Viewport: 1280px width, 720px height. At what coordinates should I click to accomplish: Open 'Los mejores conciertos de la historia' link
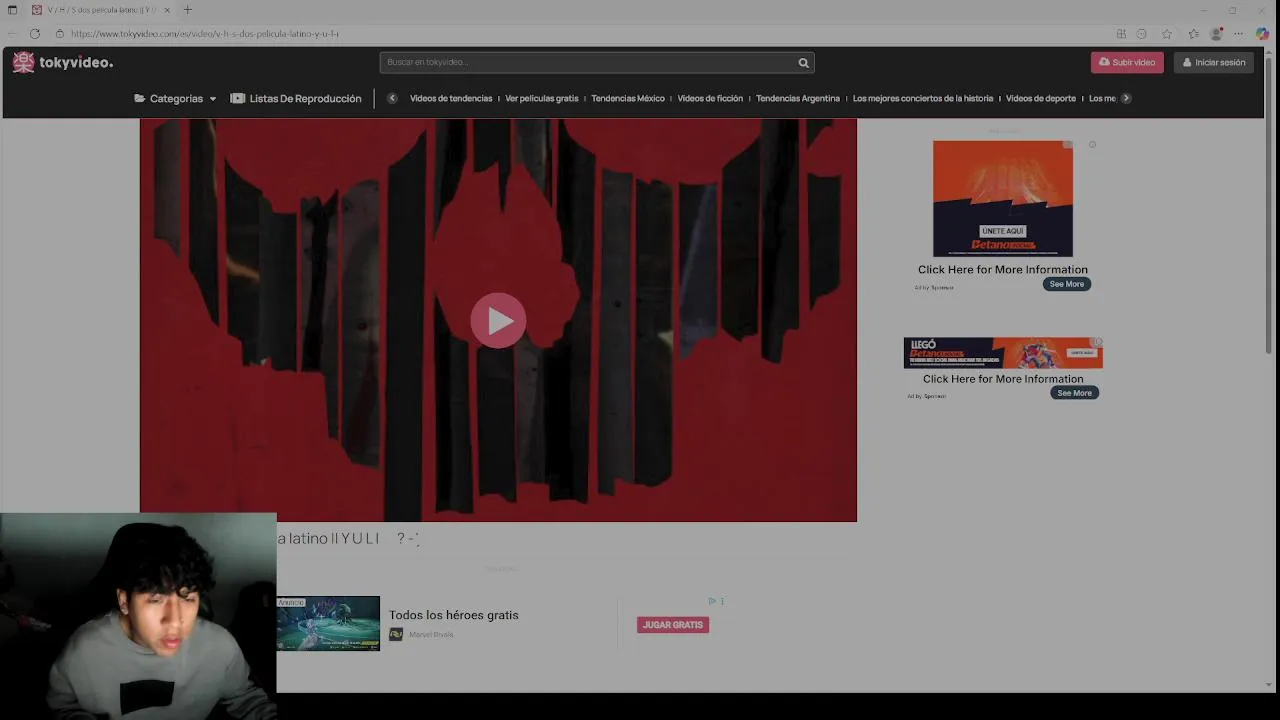923,98
